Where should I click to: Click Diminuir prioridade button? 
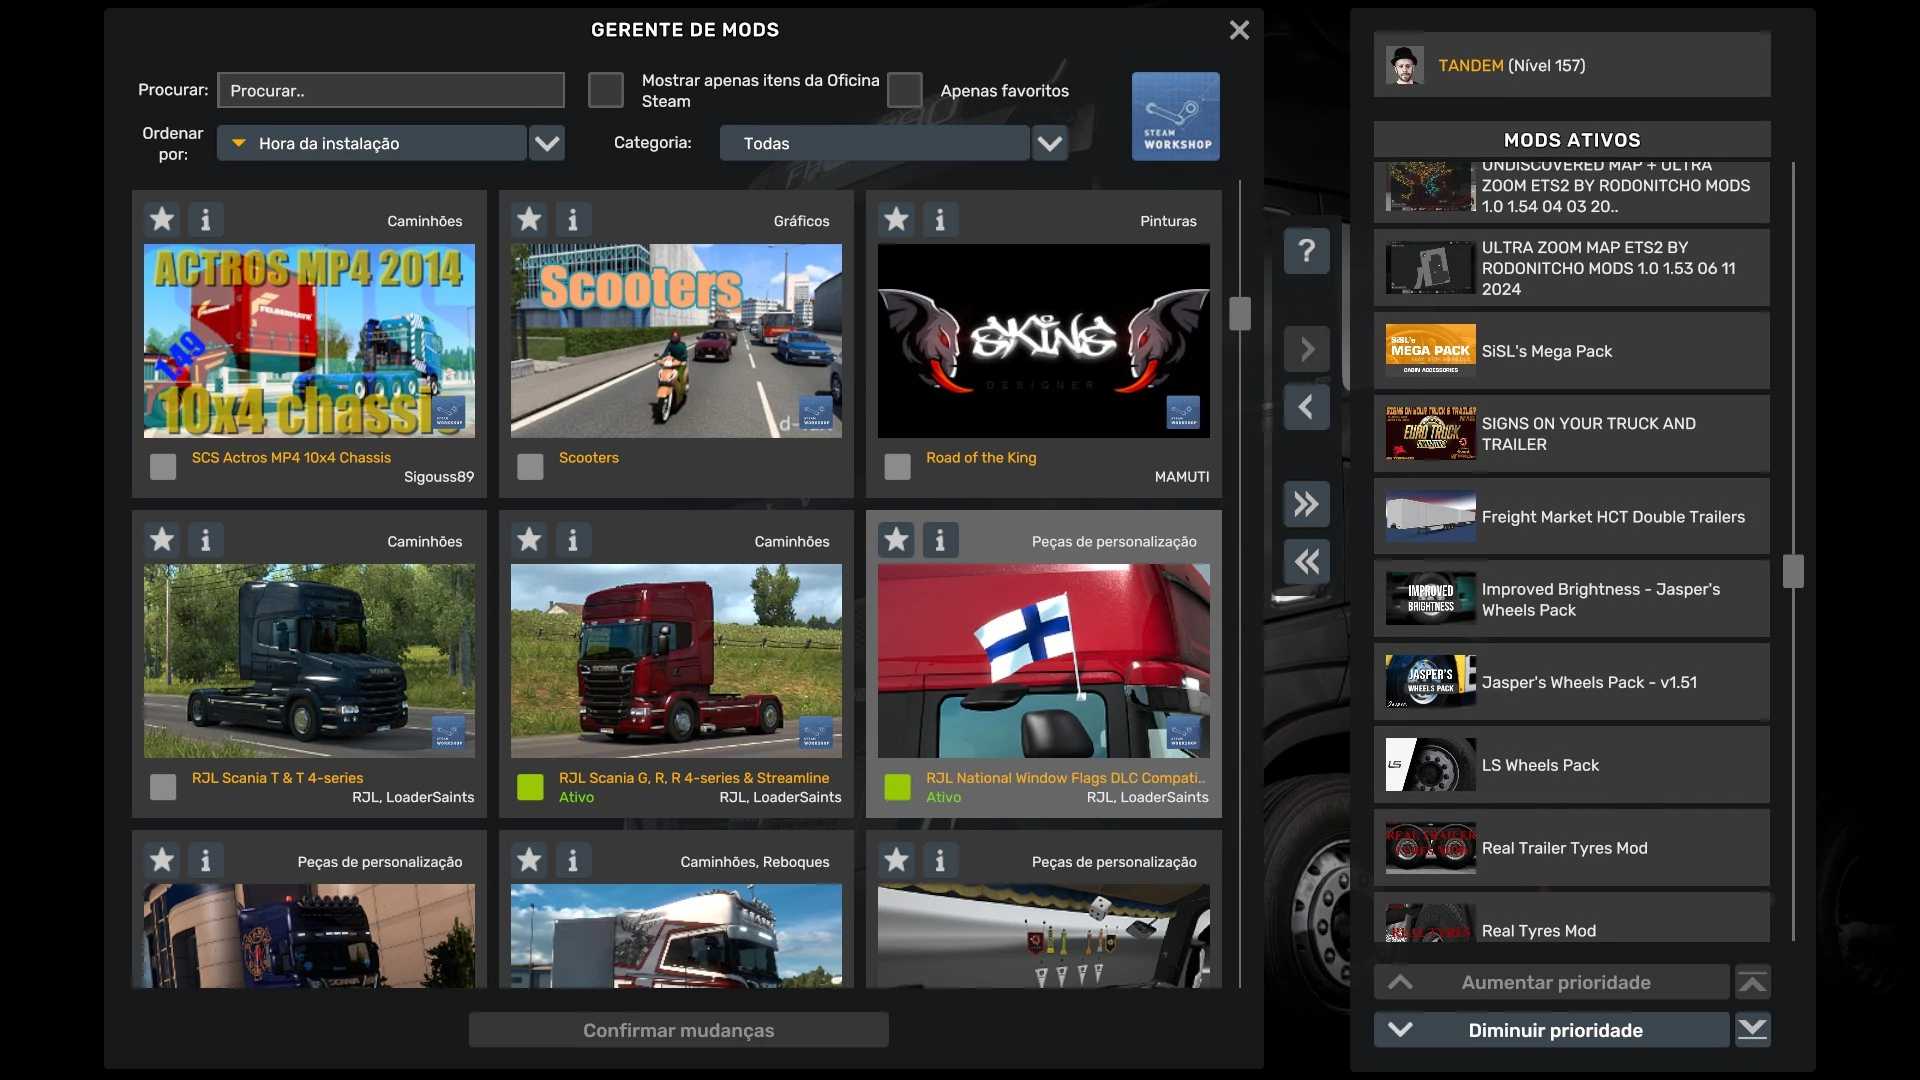1553,1030
